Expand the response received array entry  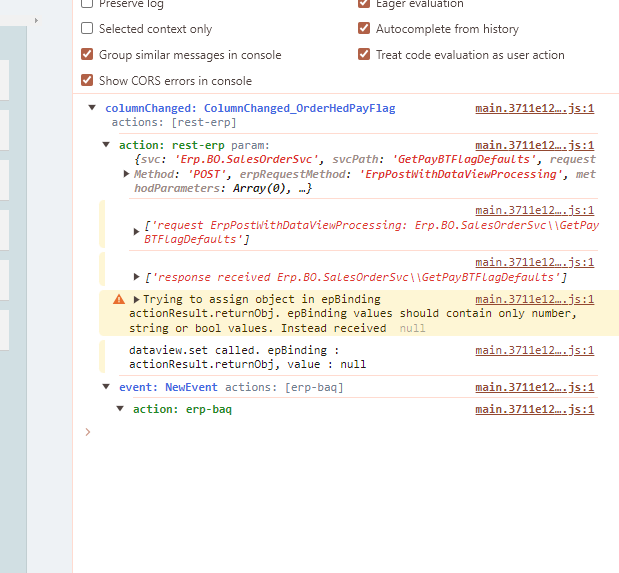[x=137, y=277]
